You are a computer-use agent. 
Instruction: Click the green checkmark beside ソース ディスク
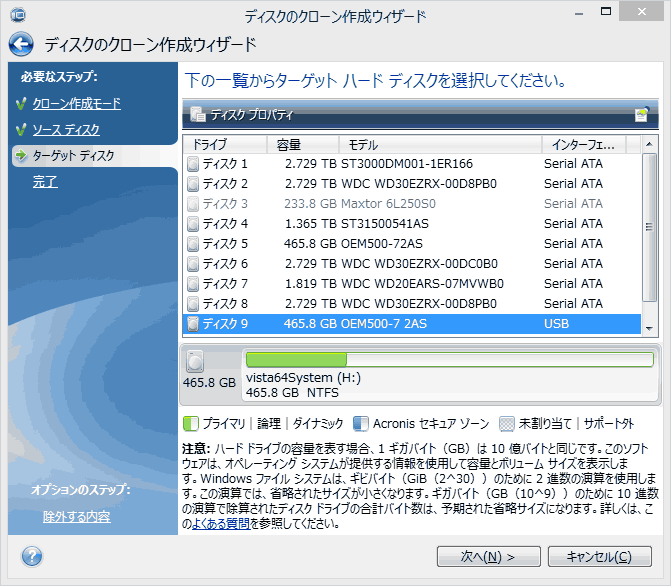click(21, 130)
